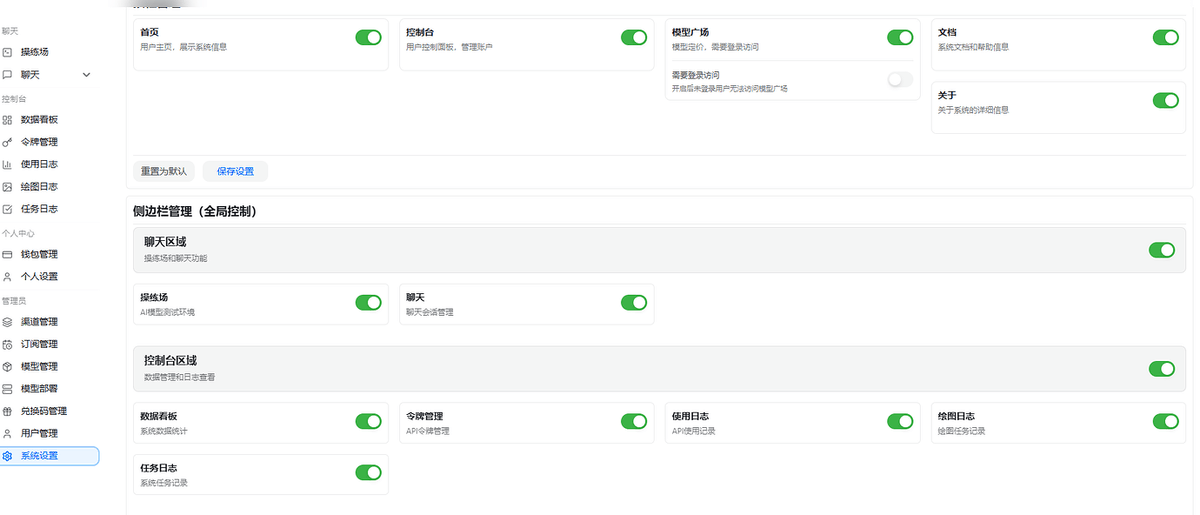Toggle the 令牌管理 API令牌管理 switch
The width and height of the screenshot is (1200, 515).
(x=634, y=421)
